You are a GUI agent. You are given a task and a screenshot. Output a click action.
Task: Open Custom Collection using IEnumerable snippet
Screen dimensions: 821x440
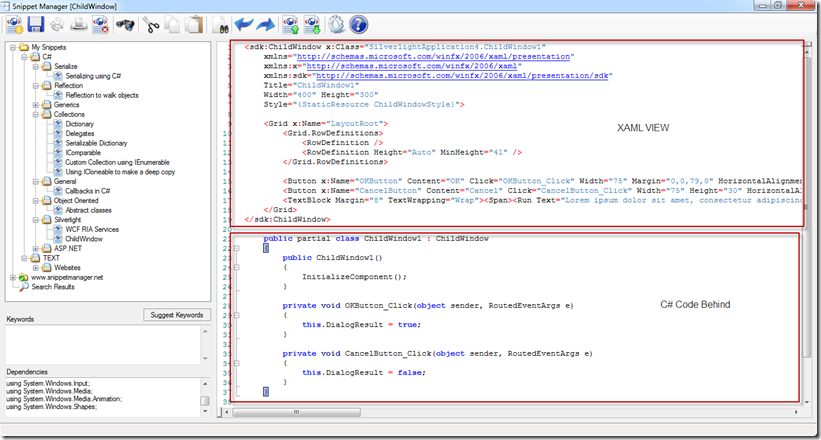tap(117, 162)
